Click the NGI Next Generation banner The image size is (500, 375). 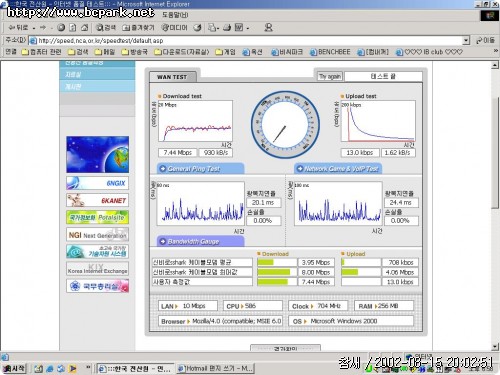coord(97,235)
